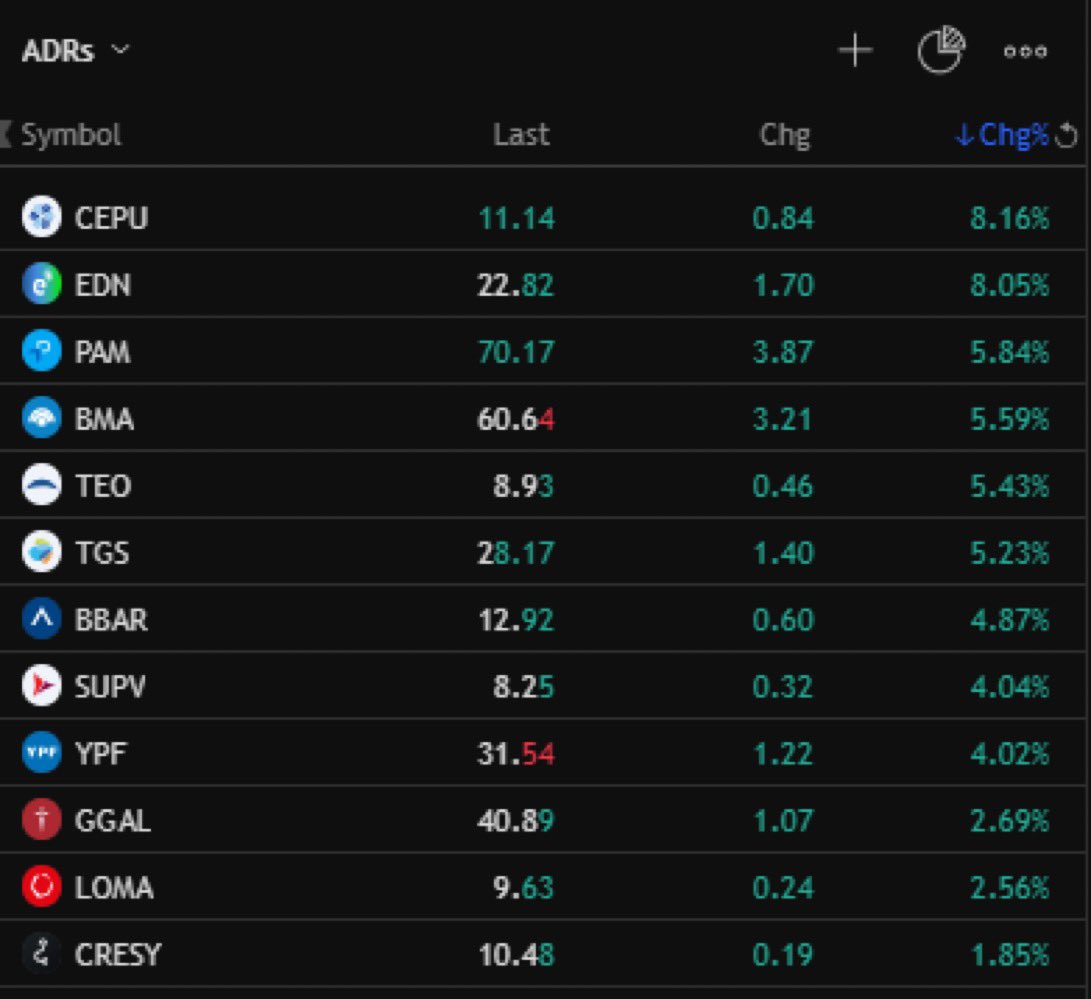Image resolution: width=1091 pixels, height=999 pixels.
Task: Select the LOMA symbol name
Action: pyautogui.click(x=114, y=888)
